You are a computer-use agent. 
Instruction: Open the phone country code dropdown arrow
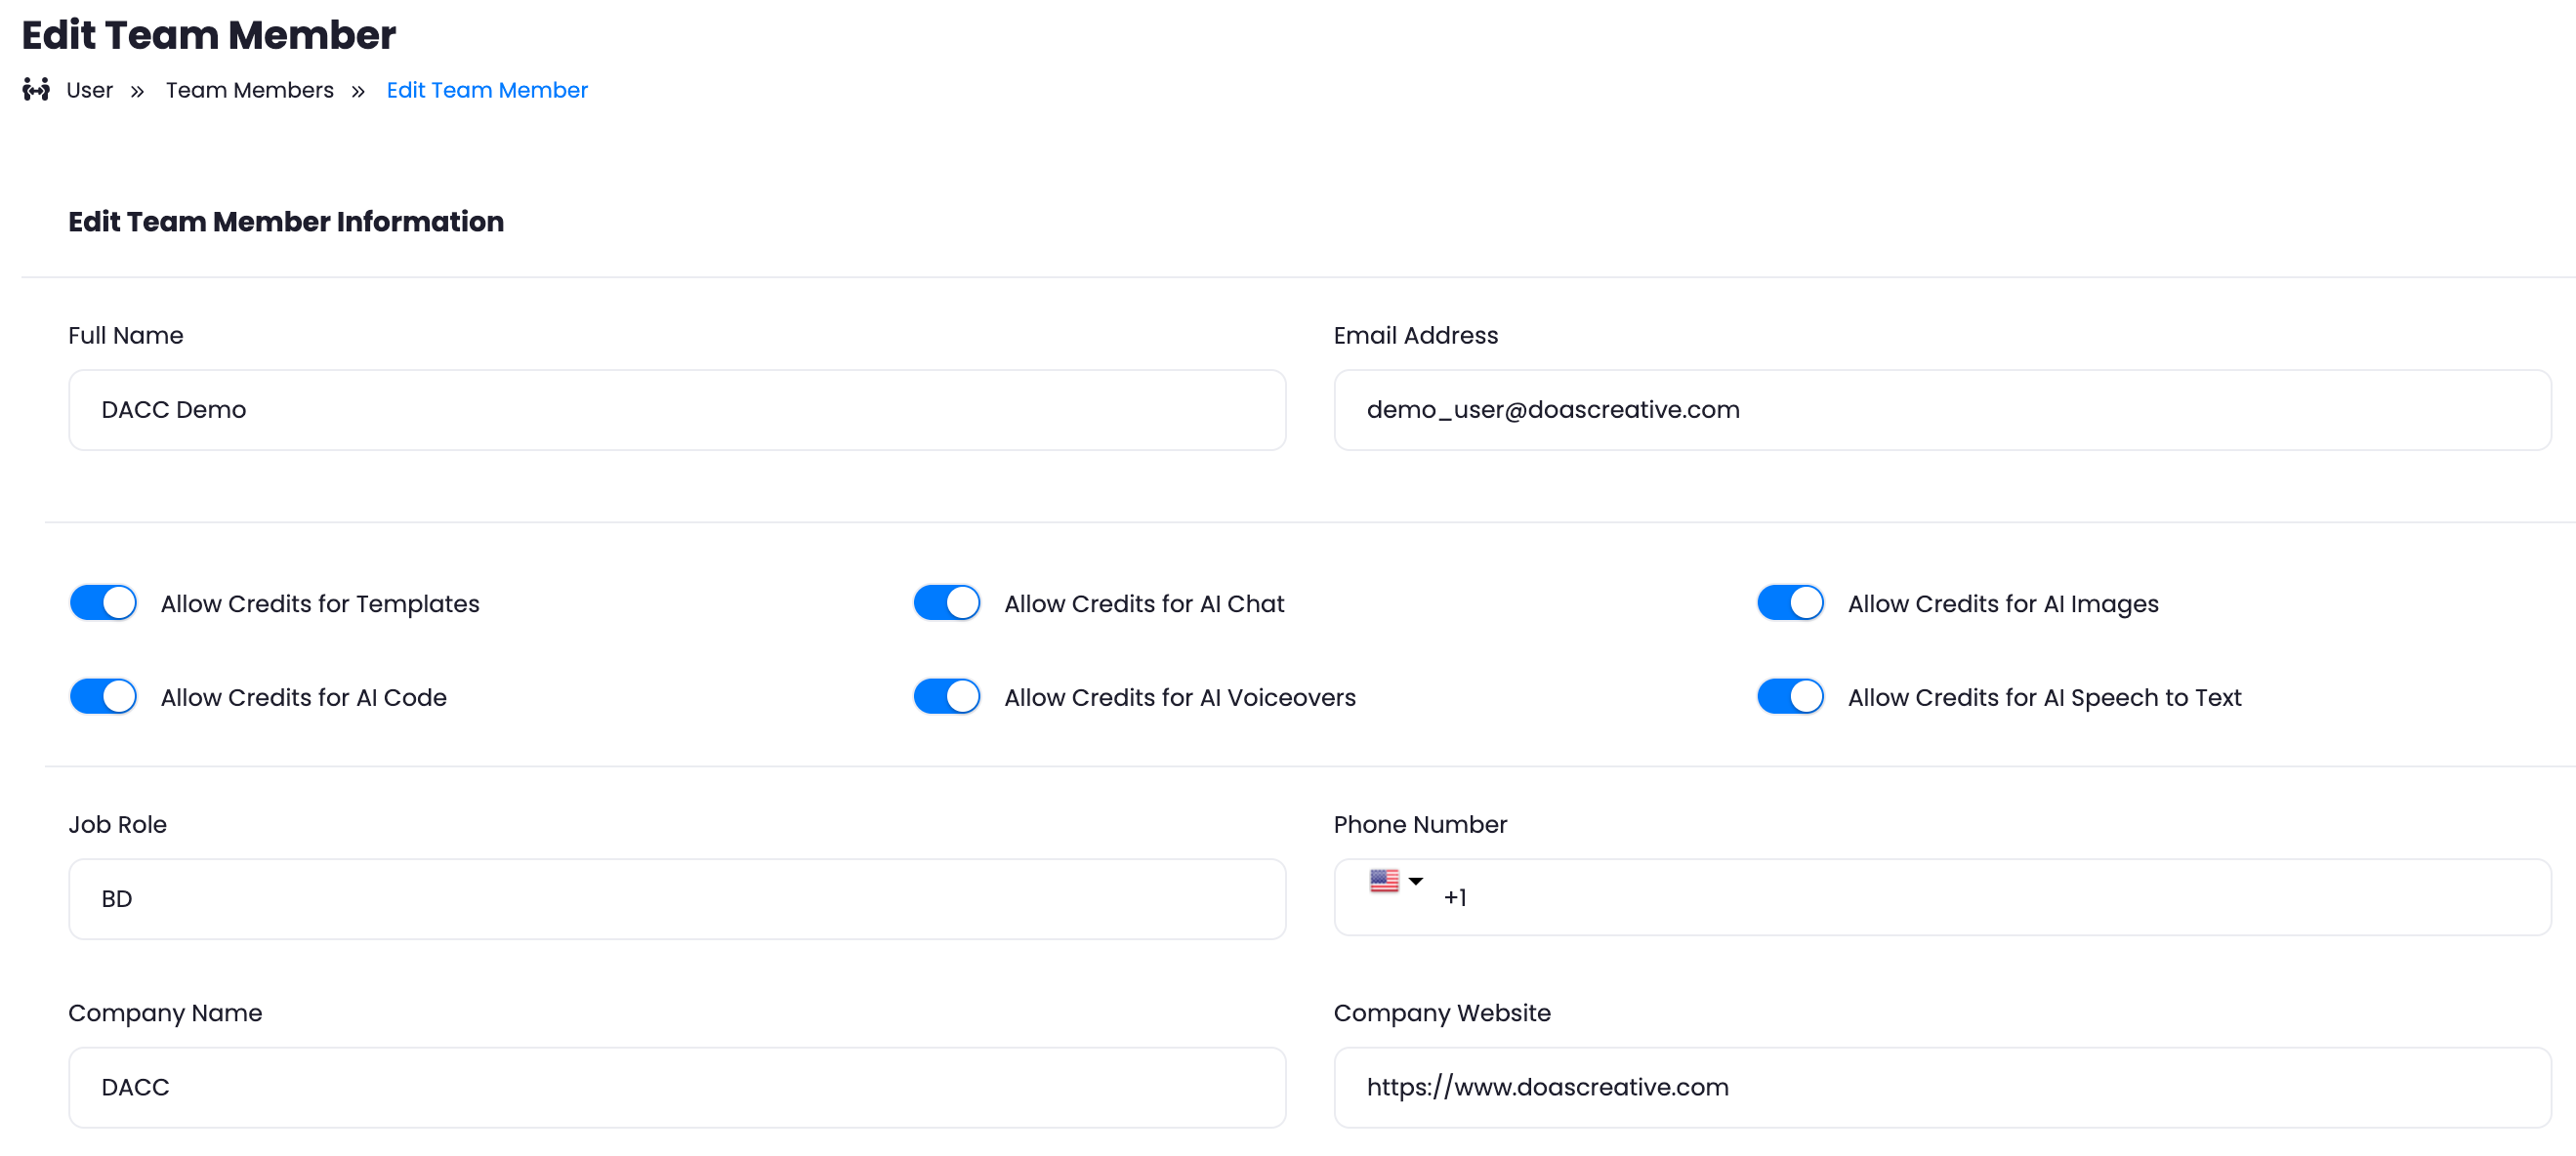1415,881
